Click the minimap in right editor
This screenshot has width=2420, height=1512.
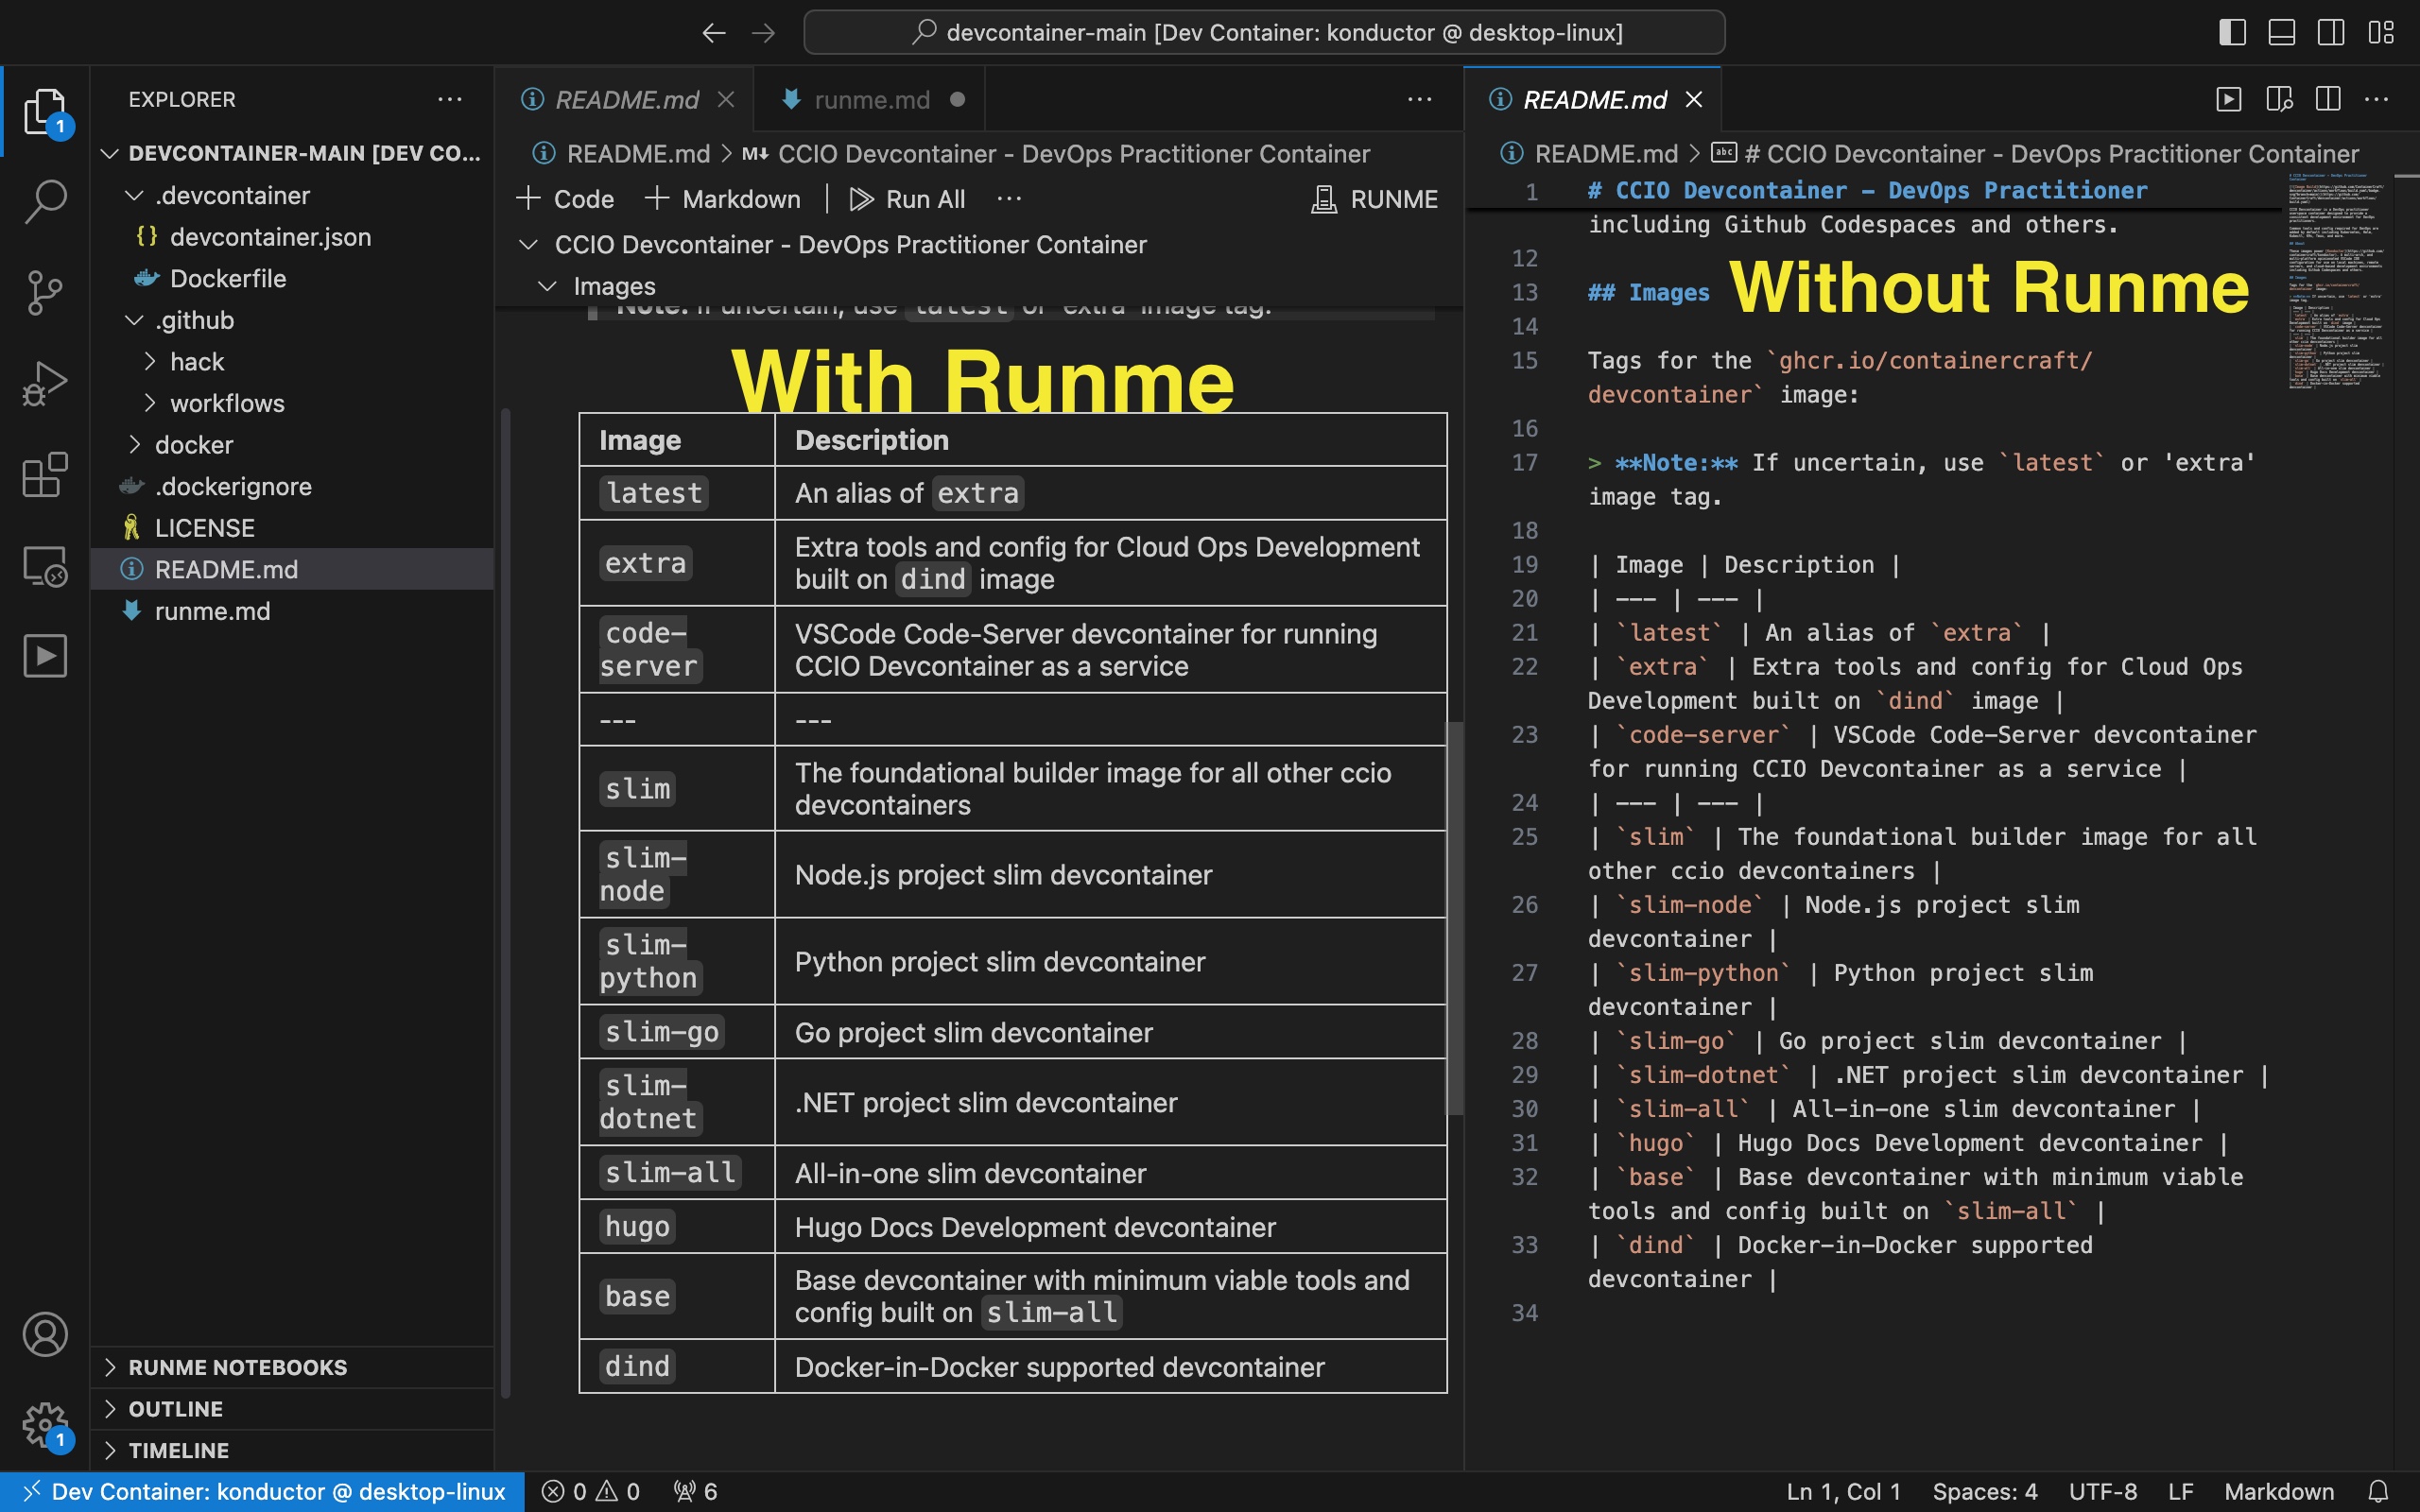point(2338,282)
